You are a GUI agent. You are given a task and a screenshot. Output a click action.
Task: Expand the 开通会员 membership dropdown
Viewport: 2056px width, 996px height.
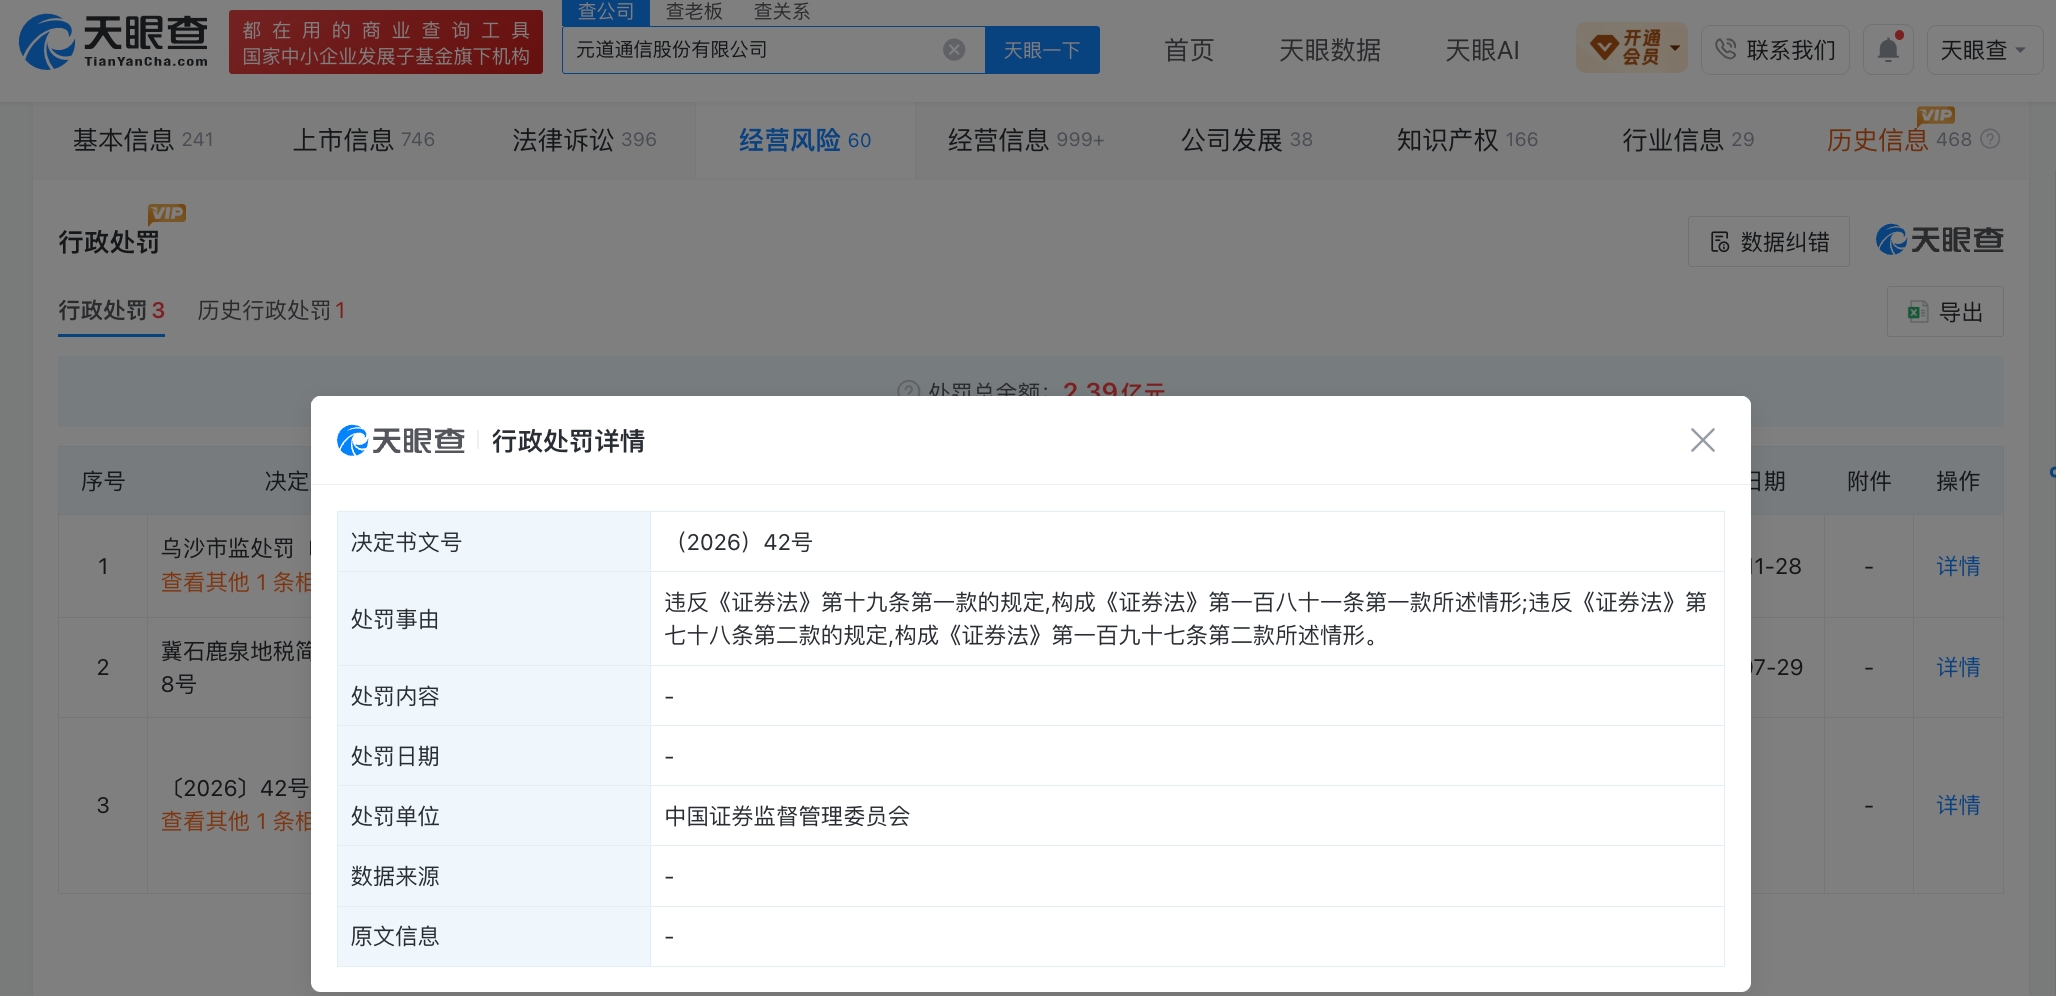1632,48
